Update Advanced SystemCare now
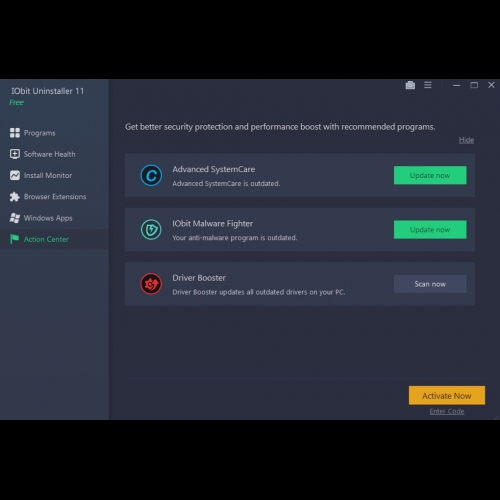 coord(430,175)
